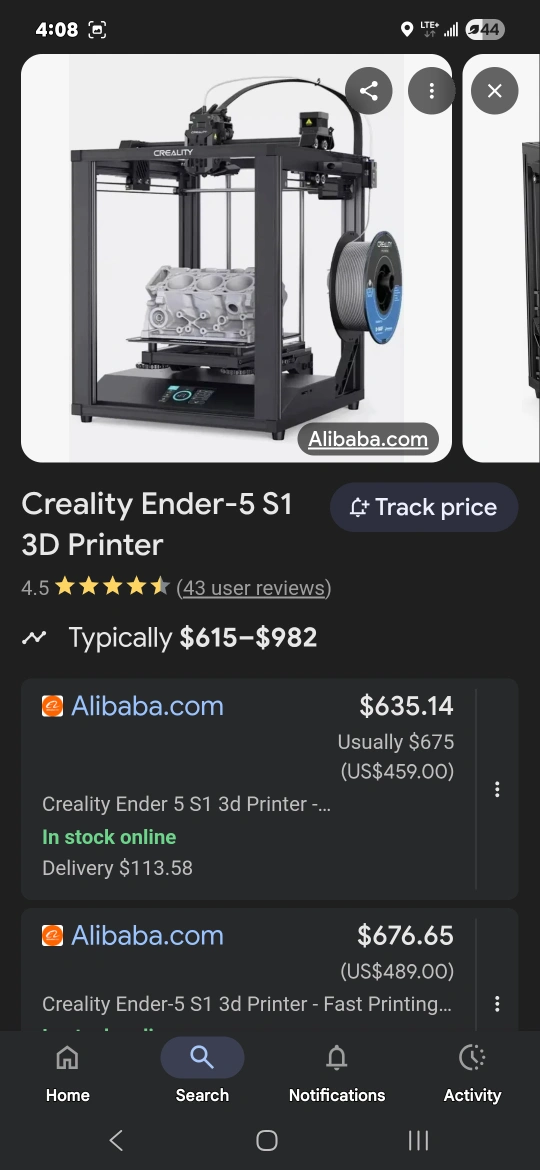Image resolution: width=540 pixels, height=1170 pixels.
Task: View the Creality Ender-5 S1 printer photo
Action: [236, 258]
